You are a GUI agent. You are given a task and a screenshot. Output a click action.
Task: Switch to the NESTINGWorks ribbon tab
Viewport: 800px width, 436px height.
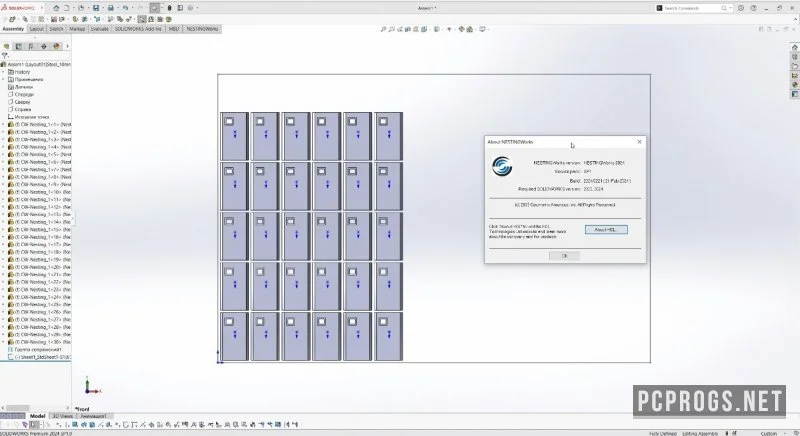point(203,29)
